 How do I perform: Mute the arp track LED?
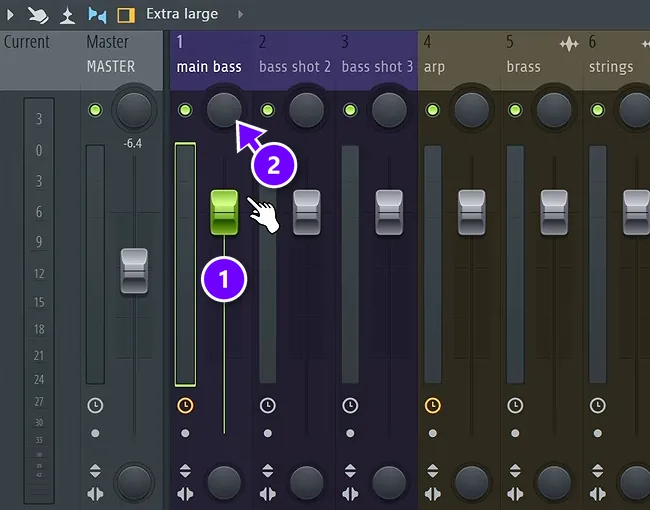tap(432, 110)
